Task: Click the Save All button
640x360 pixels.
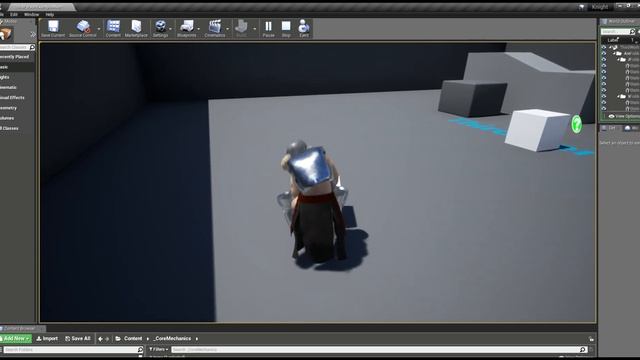Action: coord(78,339)
